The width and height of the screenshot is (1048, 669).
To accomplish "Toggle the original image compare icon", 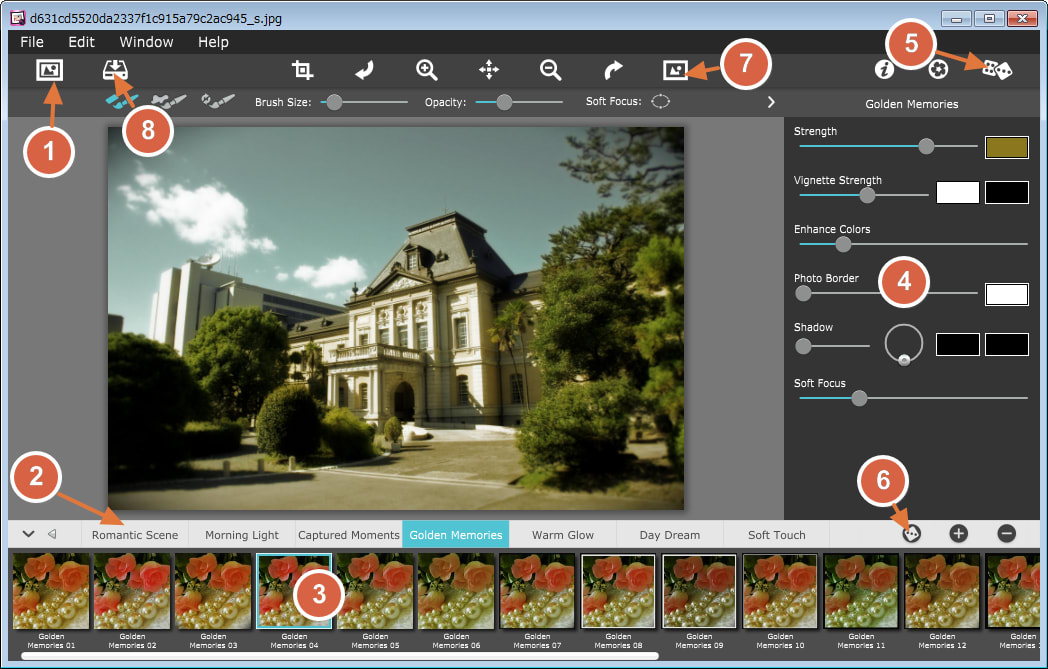I will pos(676,70).
